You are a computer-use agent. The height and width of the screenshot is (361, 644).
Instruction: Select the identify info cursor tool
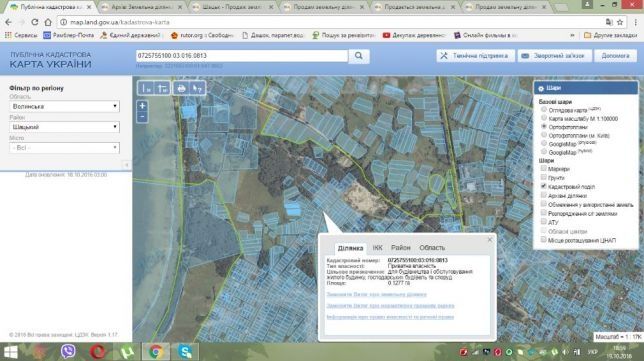tap(198, 88)
